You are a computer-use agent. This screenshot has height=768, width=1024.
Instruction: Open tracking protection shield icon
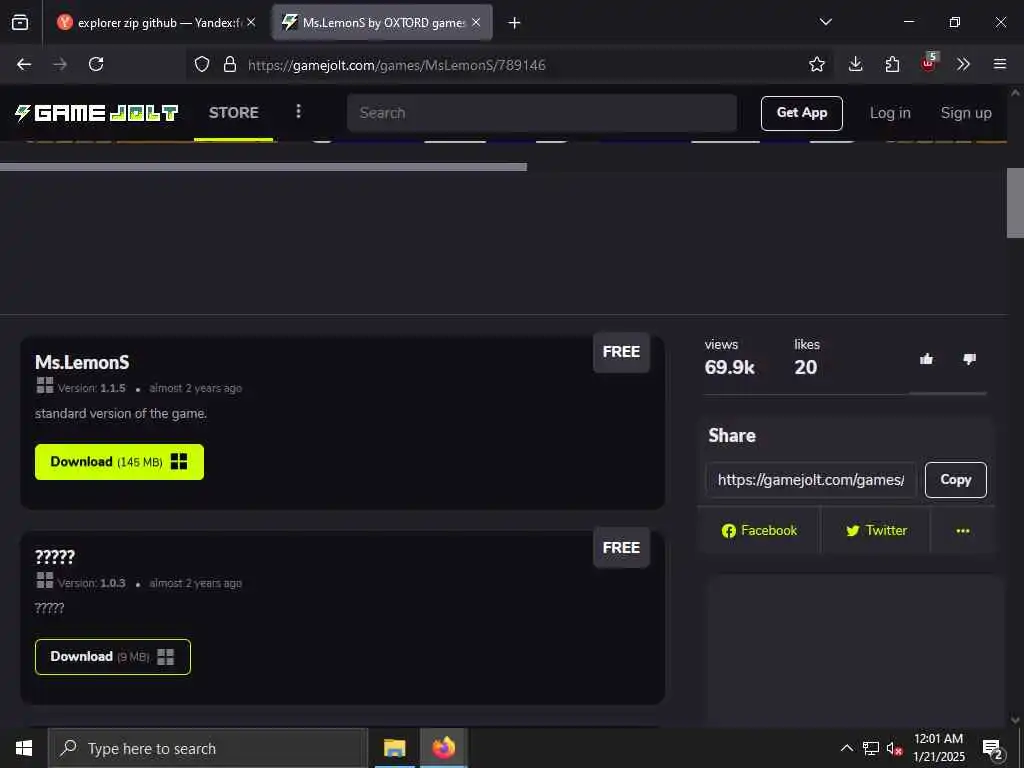(202, 64)
